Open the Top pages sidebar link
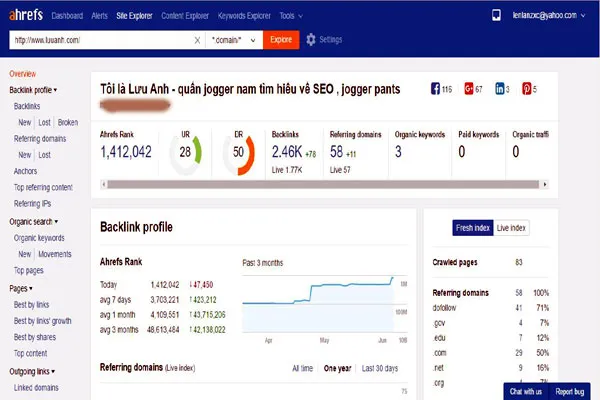This screenshot has height=400, width=600. coord(28,271)
